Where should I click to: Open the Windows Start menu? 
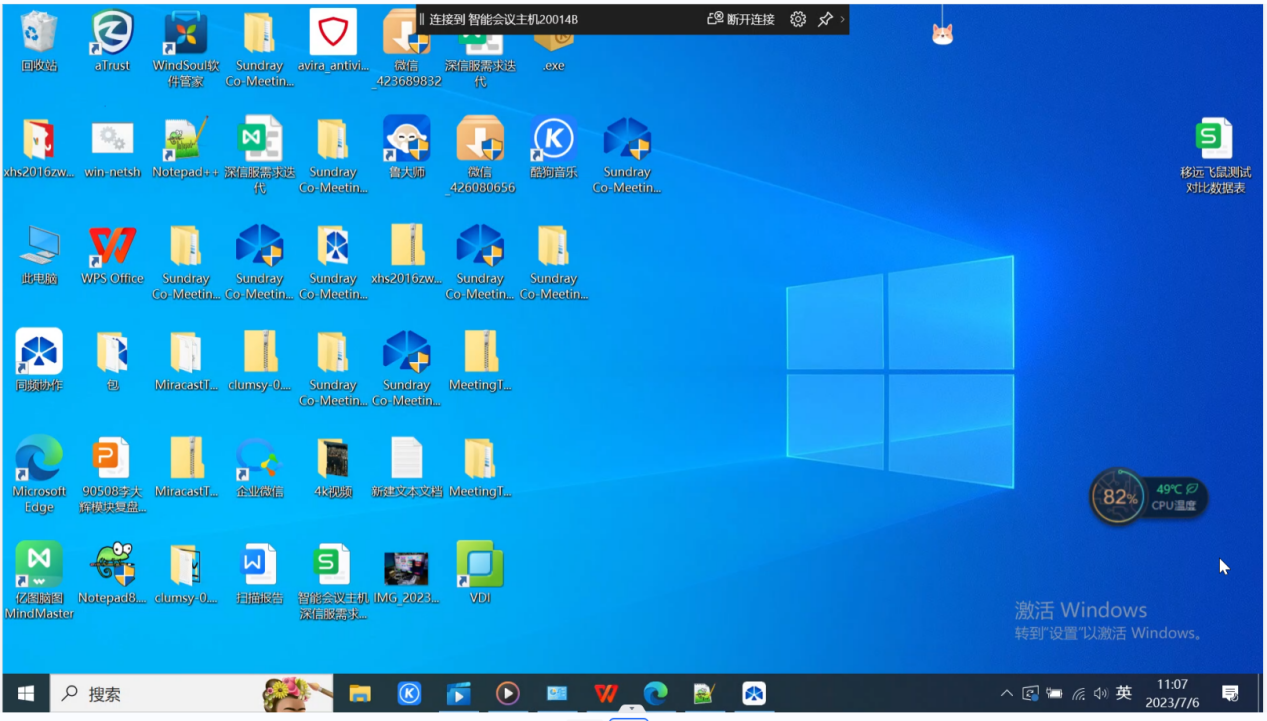26,693
